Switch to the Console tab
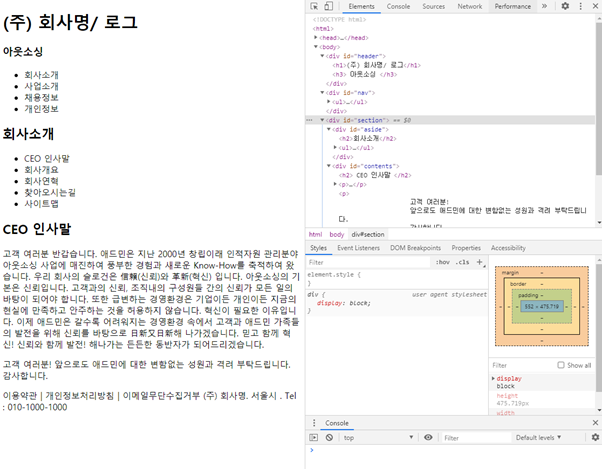606x469 pixels. pos(398,6)
